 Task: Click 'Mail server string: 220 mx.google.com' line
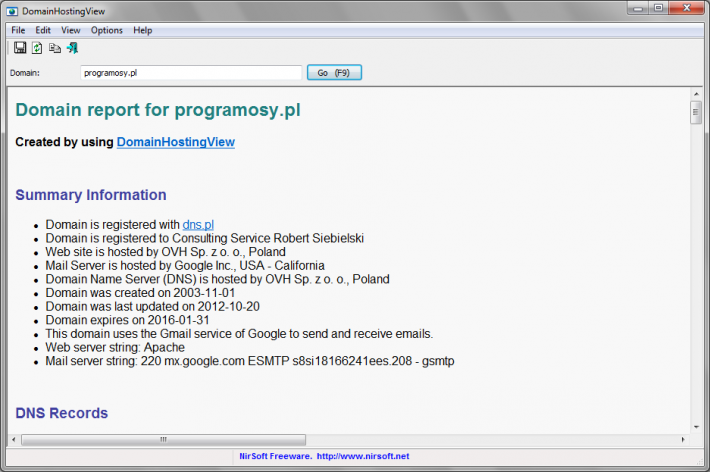coord(250,361)
